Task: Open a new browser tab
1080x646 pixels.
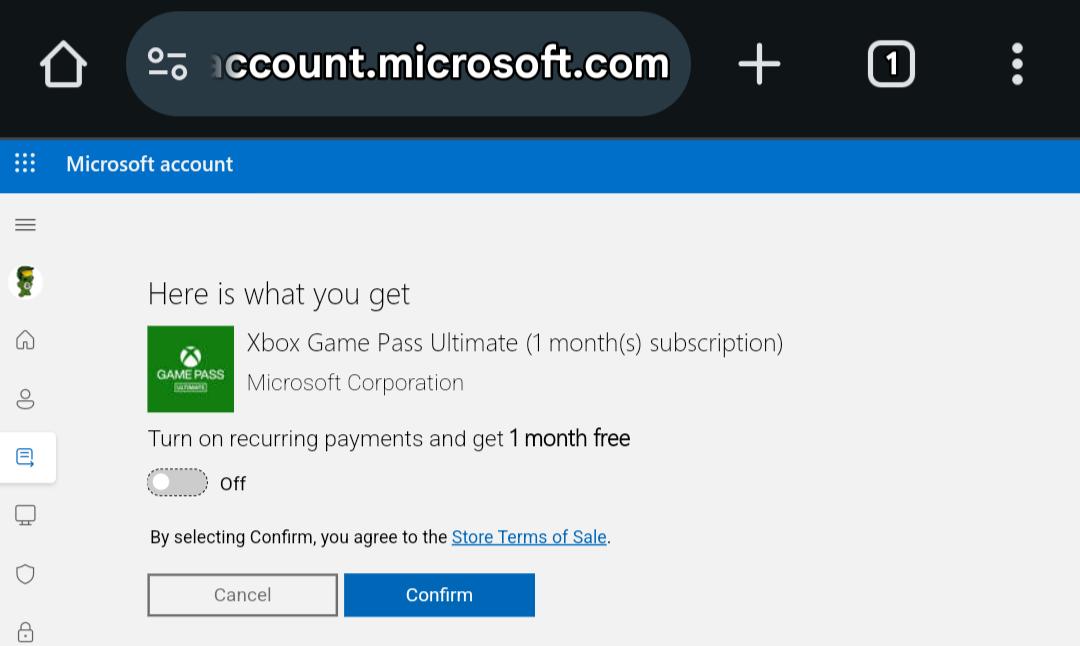Action: tap(759, 63)
